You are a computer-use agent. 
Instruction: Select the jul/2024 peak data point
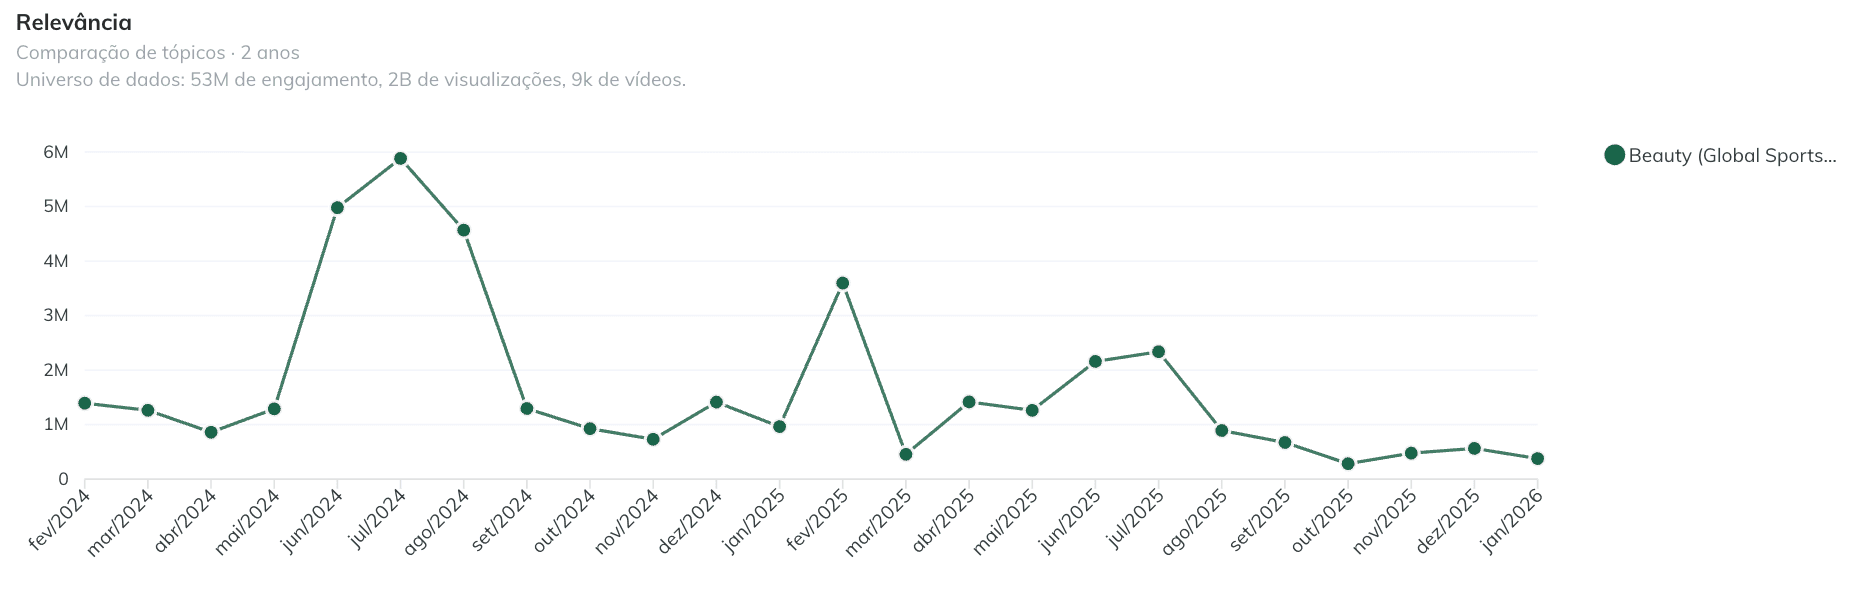coord(400,158)
